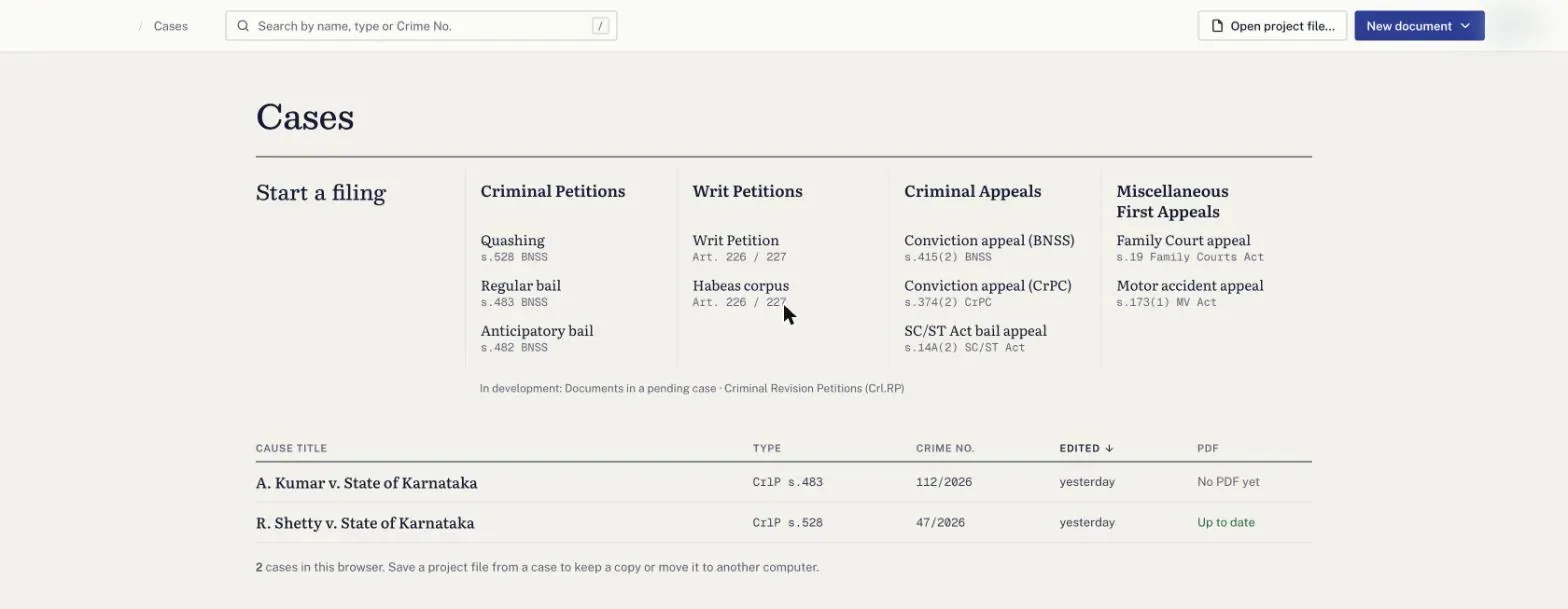Expand the New document dropdown arrow

(1465, 26)
